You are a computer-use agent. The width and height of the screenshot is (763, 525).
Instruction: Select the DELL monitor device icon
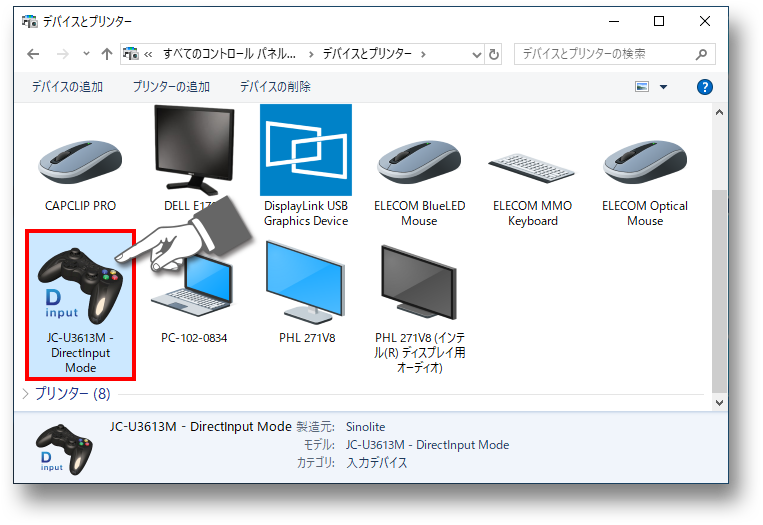[x=194, y=149]
